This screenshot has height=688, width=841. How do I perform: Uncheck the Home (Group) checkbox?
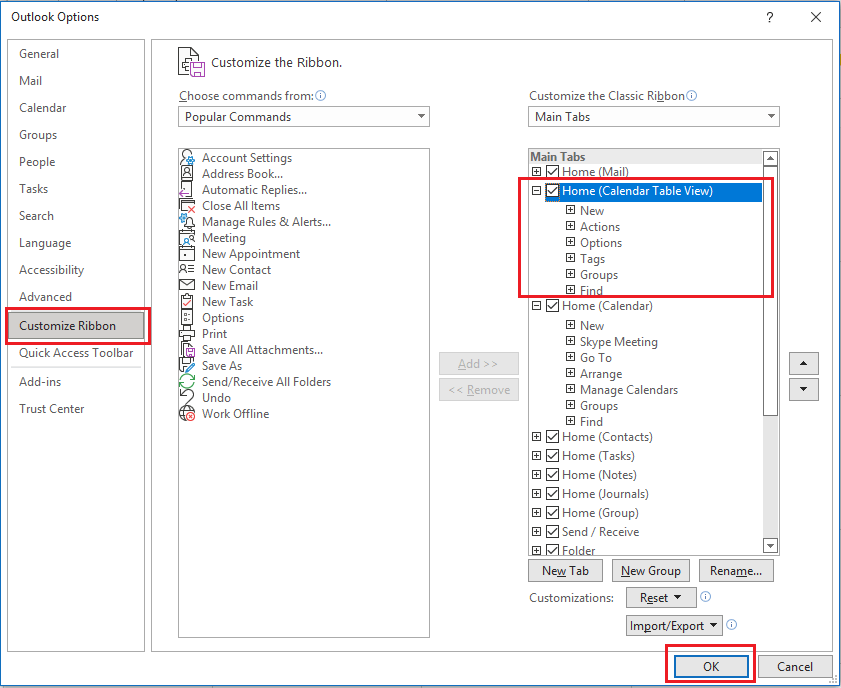pos(552,513)
